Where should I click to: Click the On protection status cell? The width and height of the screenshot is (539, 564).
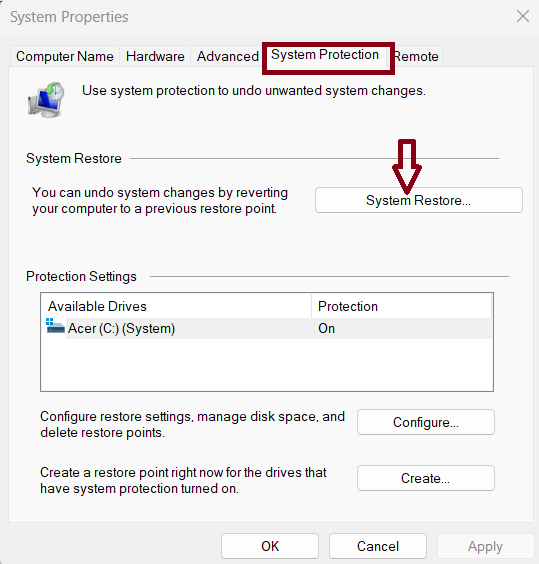coord(327,328)
